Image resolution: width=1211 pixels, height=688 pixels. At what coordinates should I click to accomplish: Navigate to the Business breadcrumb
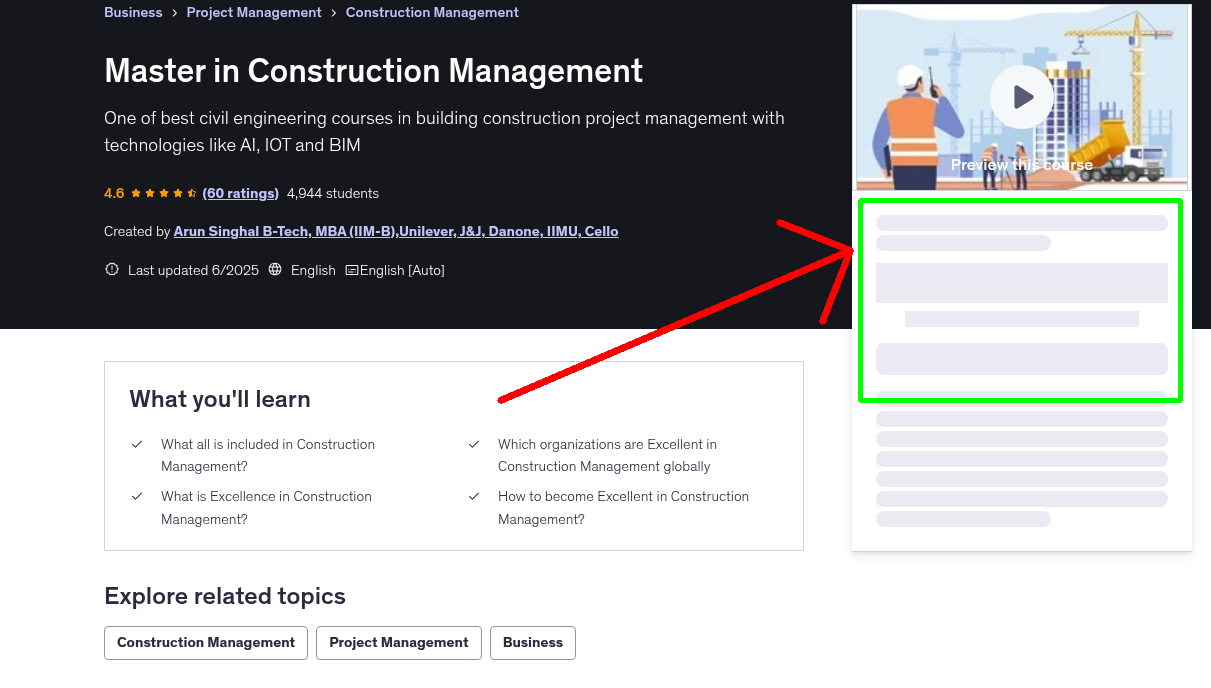133,12
